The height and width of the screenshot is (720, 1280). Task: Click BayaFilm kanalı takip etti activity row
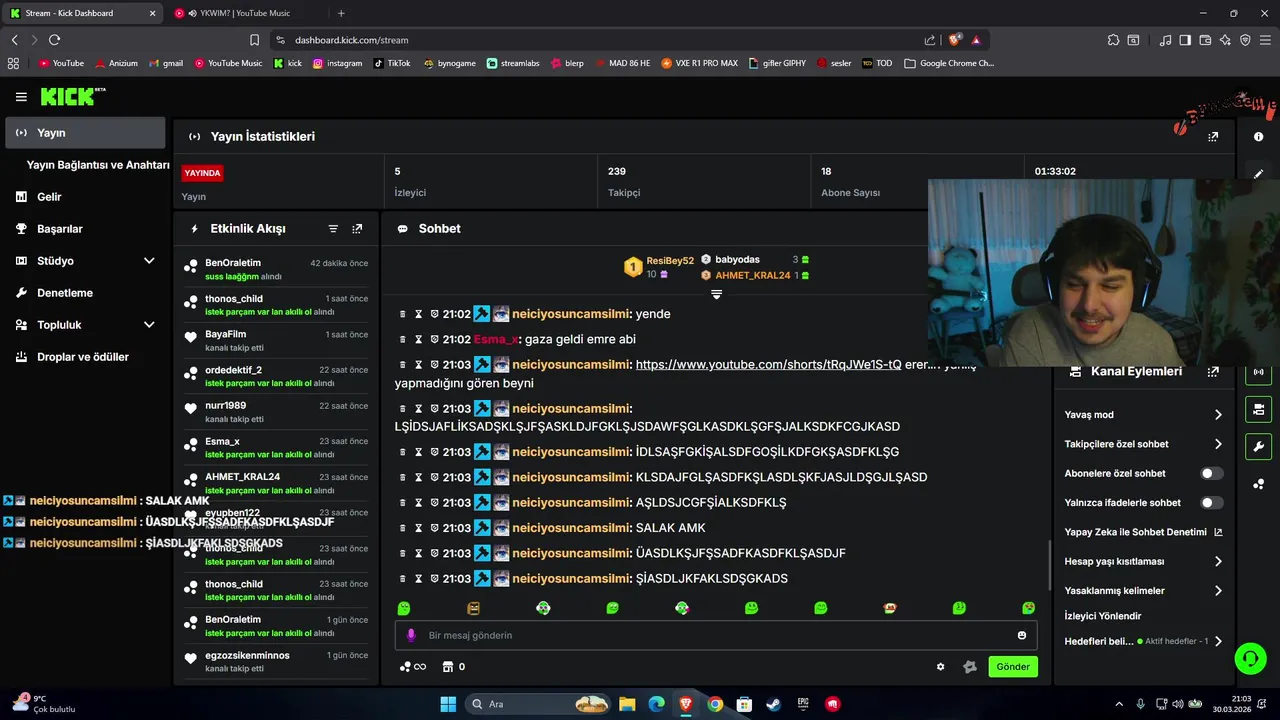pos(276,341)
